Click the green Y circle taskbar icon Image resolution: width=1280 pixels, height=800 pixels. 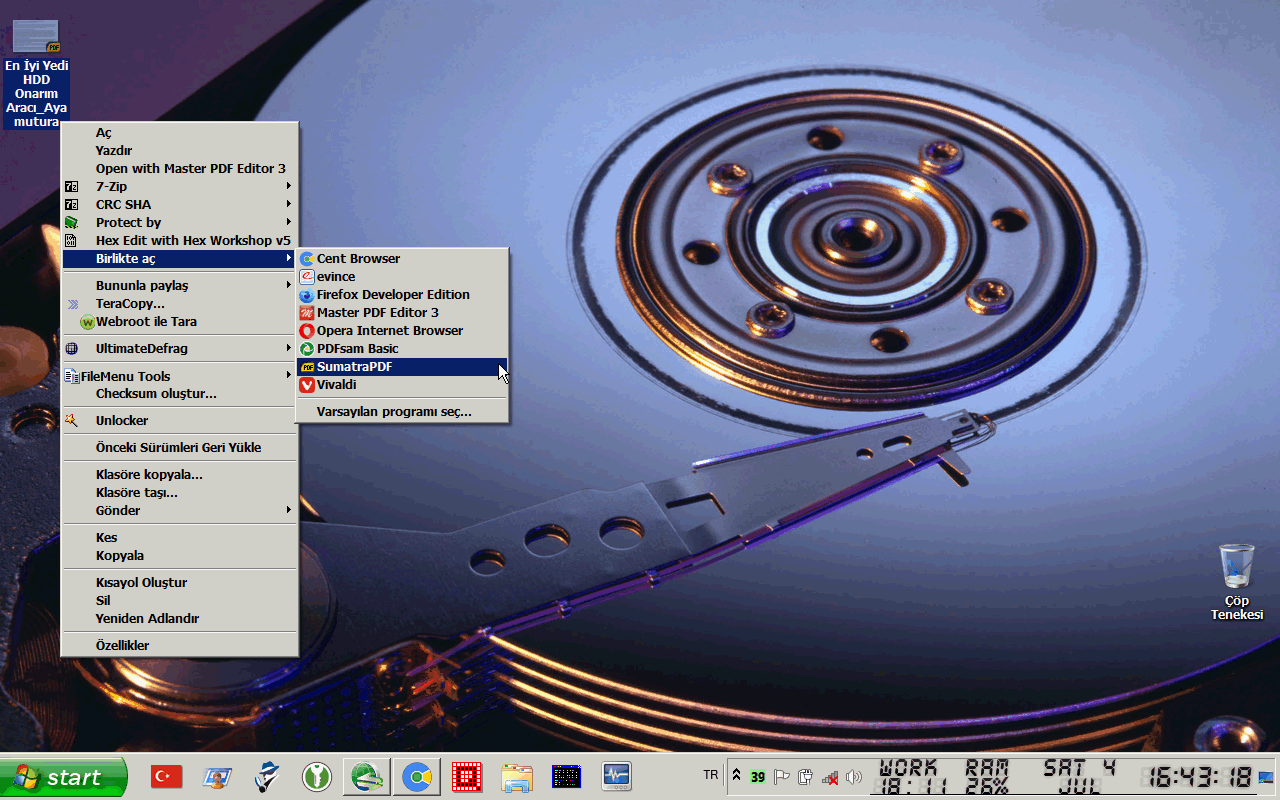pos(316,776)
